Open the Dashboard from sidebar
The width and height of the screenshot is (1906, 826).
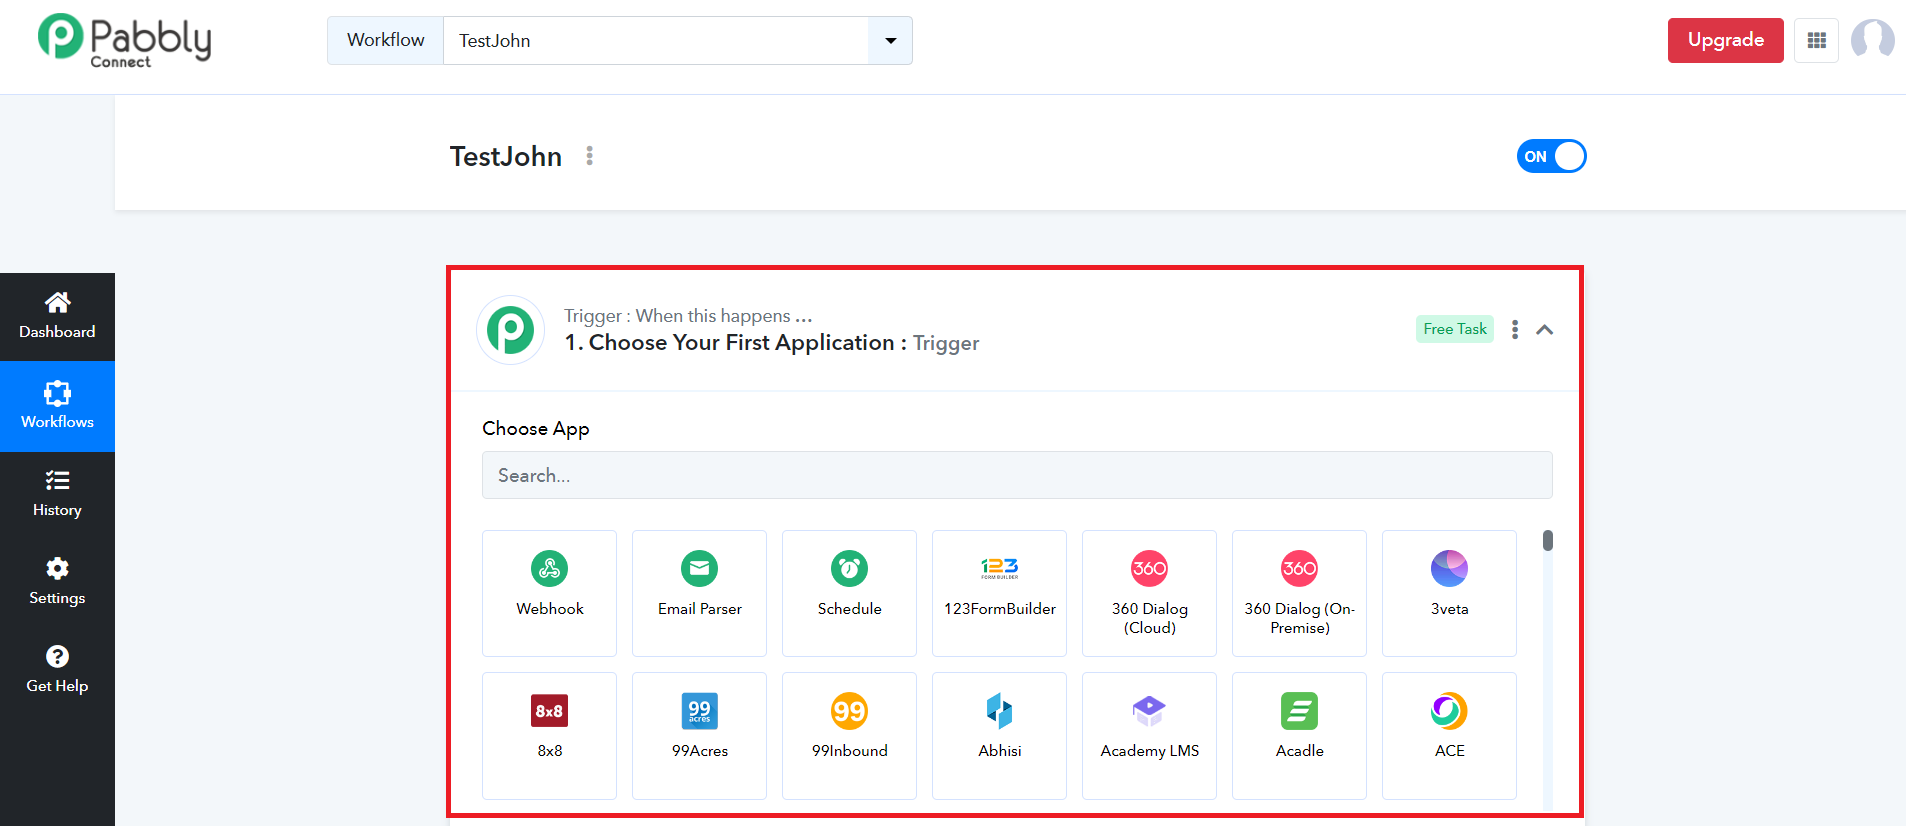coord(57,317)
